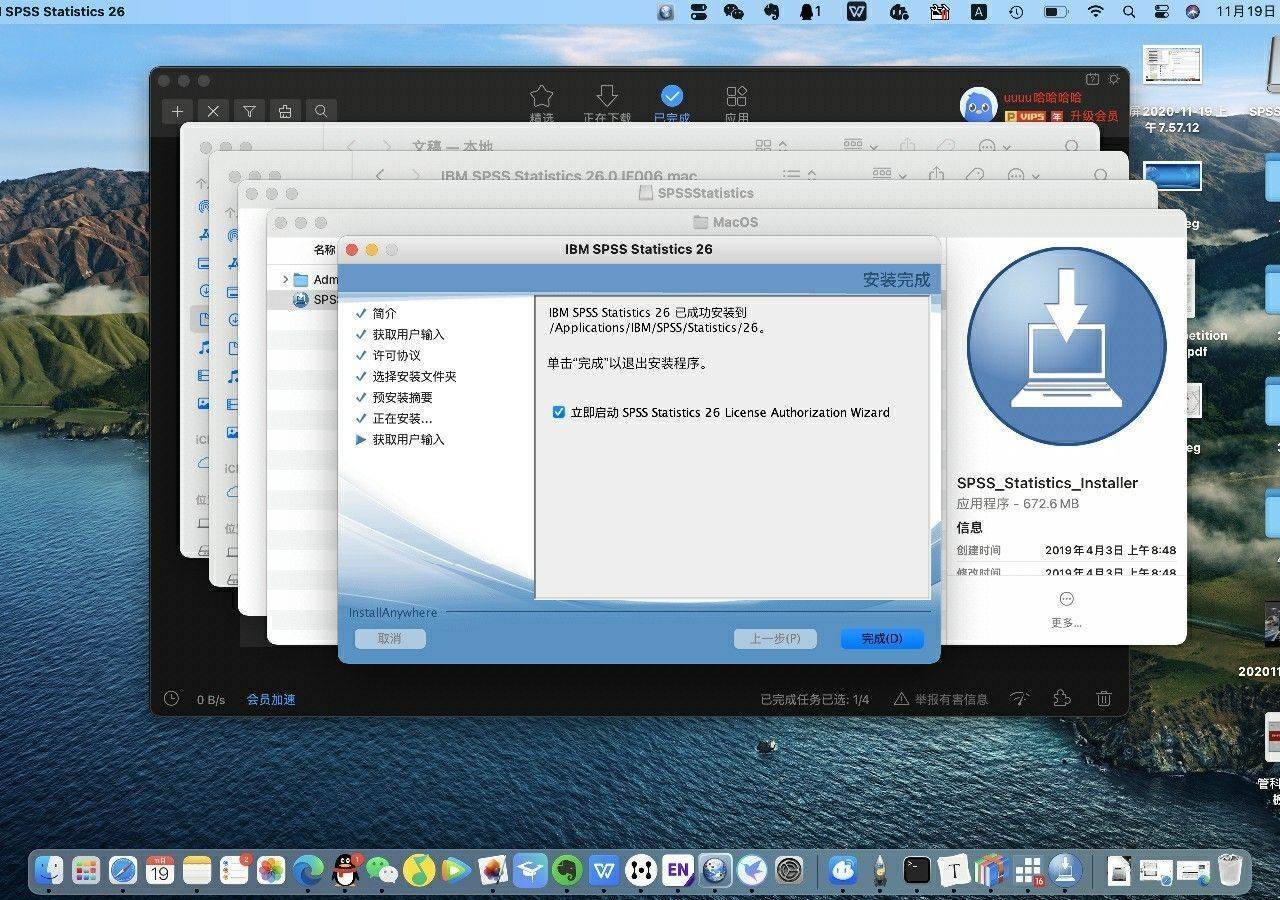
Task: Open the 应用 apps icon in downloader
Action: click(x=737, y=96)
